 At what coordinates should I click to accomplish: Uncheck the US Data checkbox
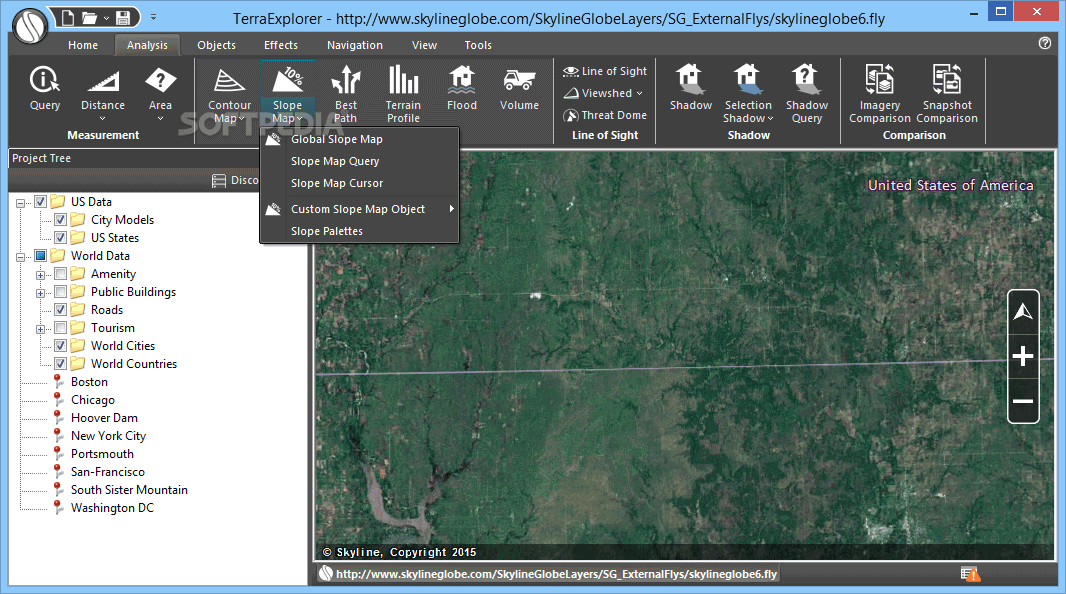pyautogui.click(x=41, y=202)
